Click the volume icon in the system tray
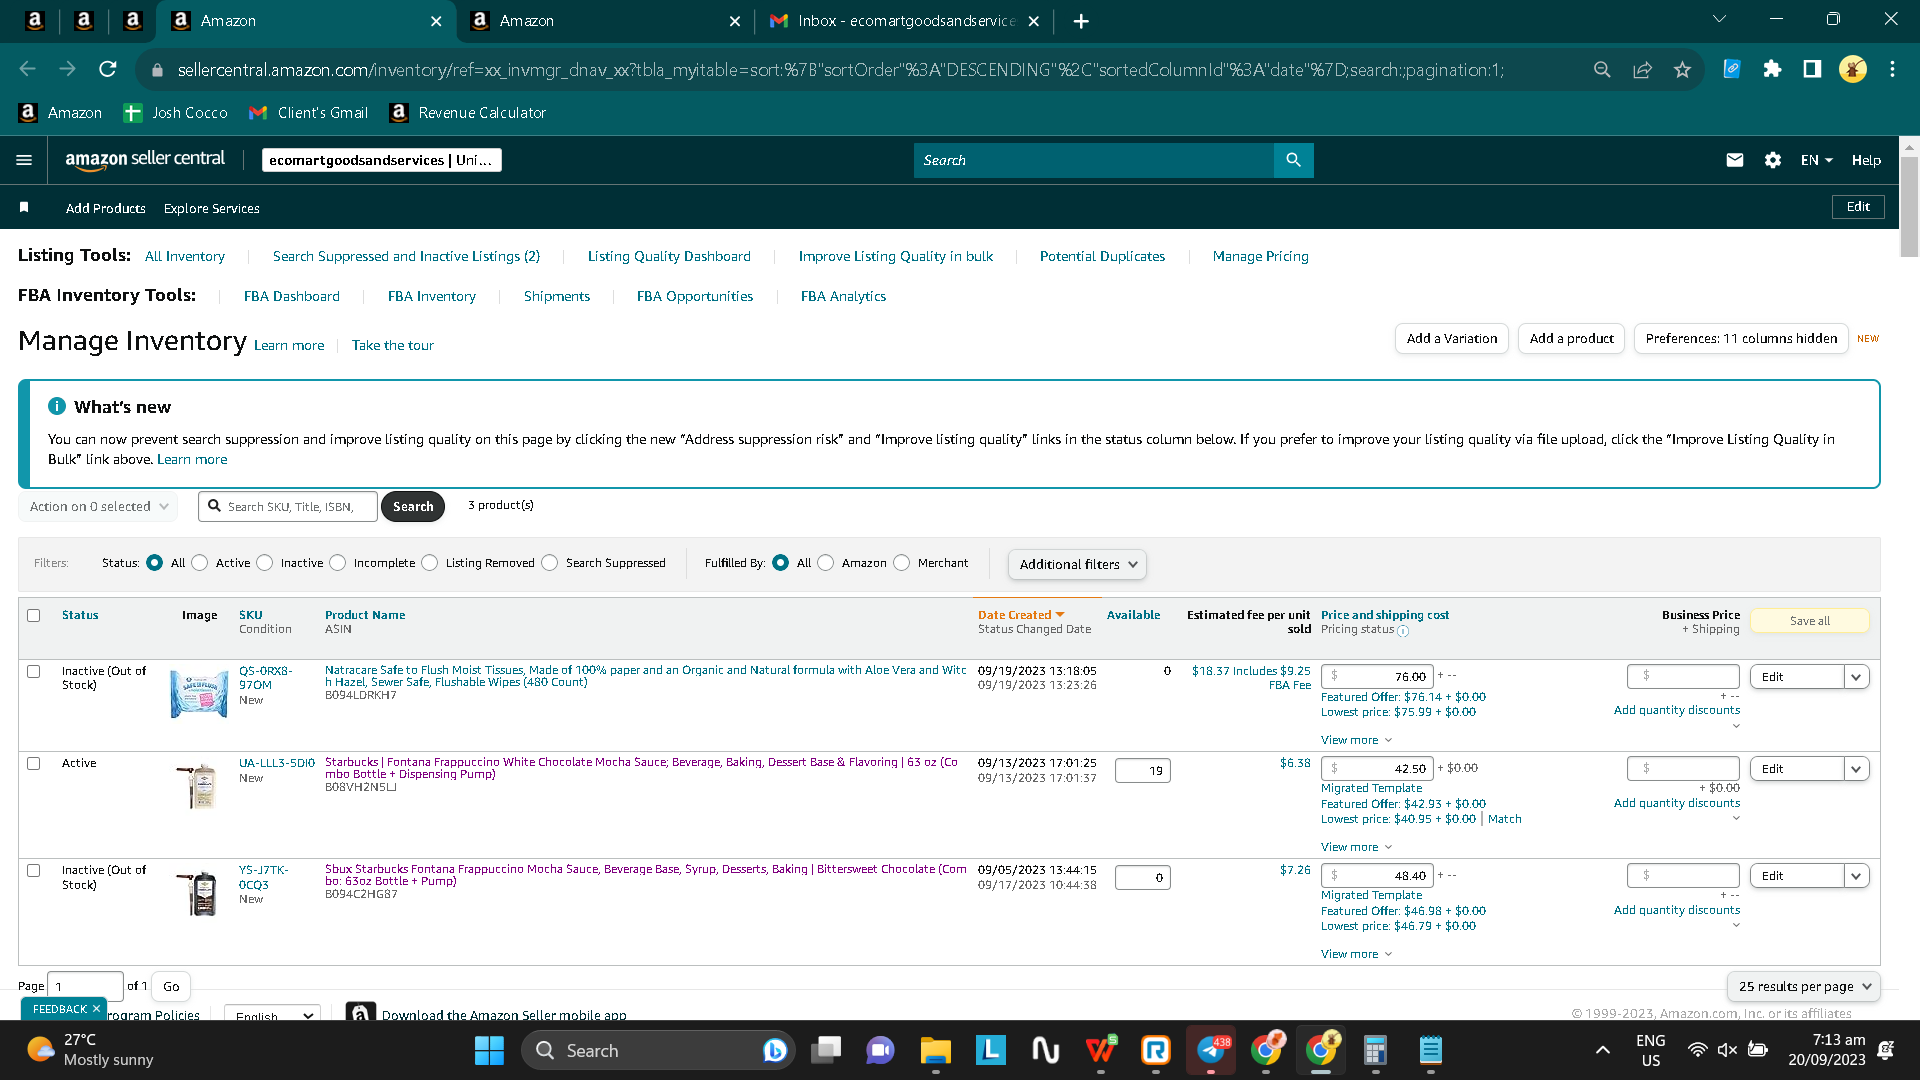This screenshot has height=1080, width=1920. [x=1727, y=1050]
